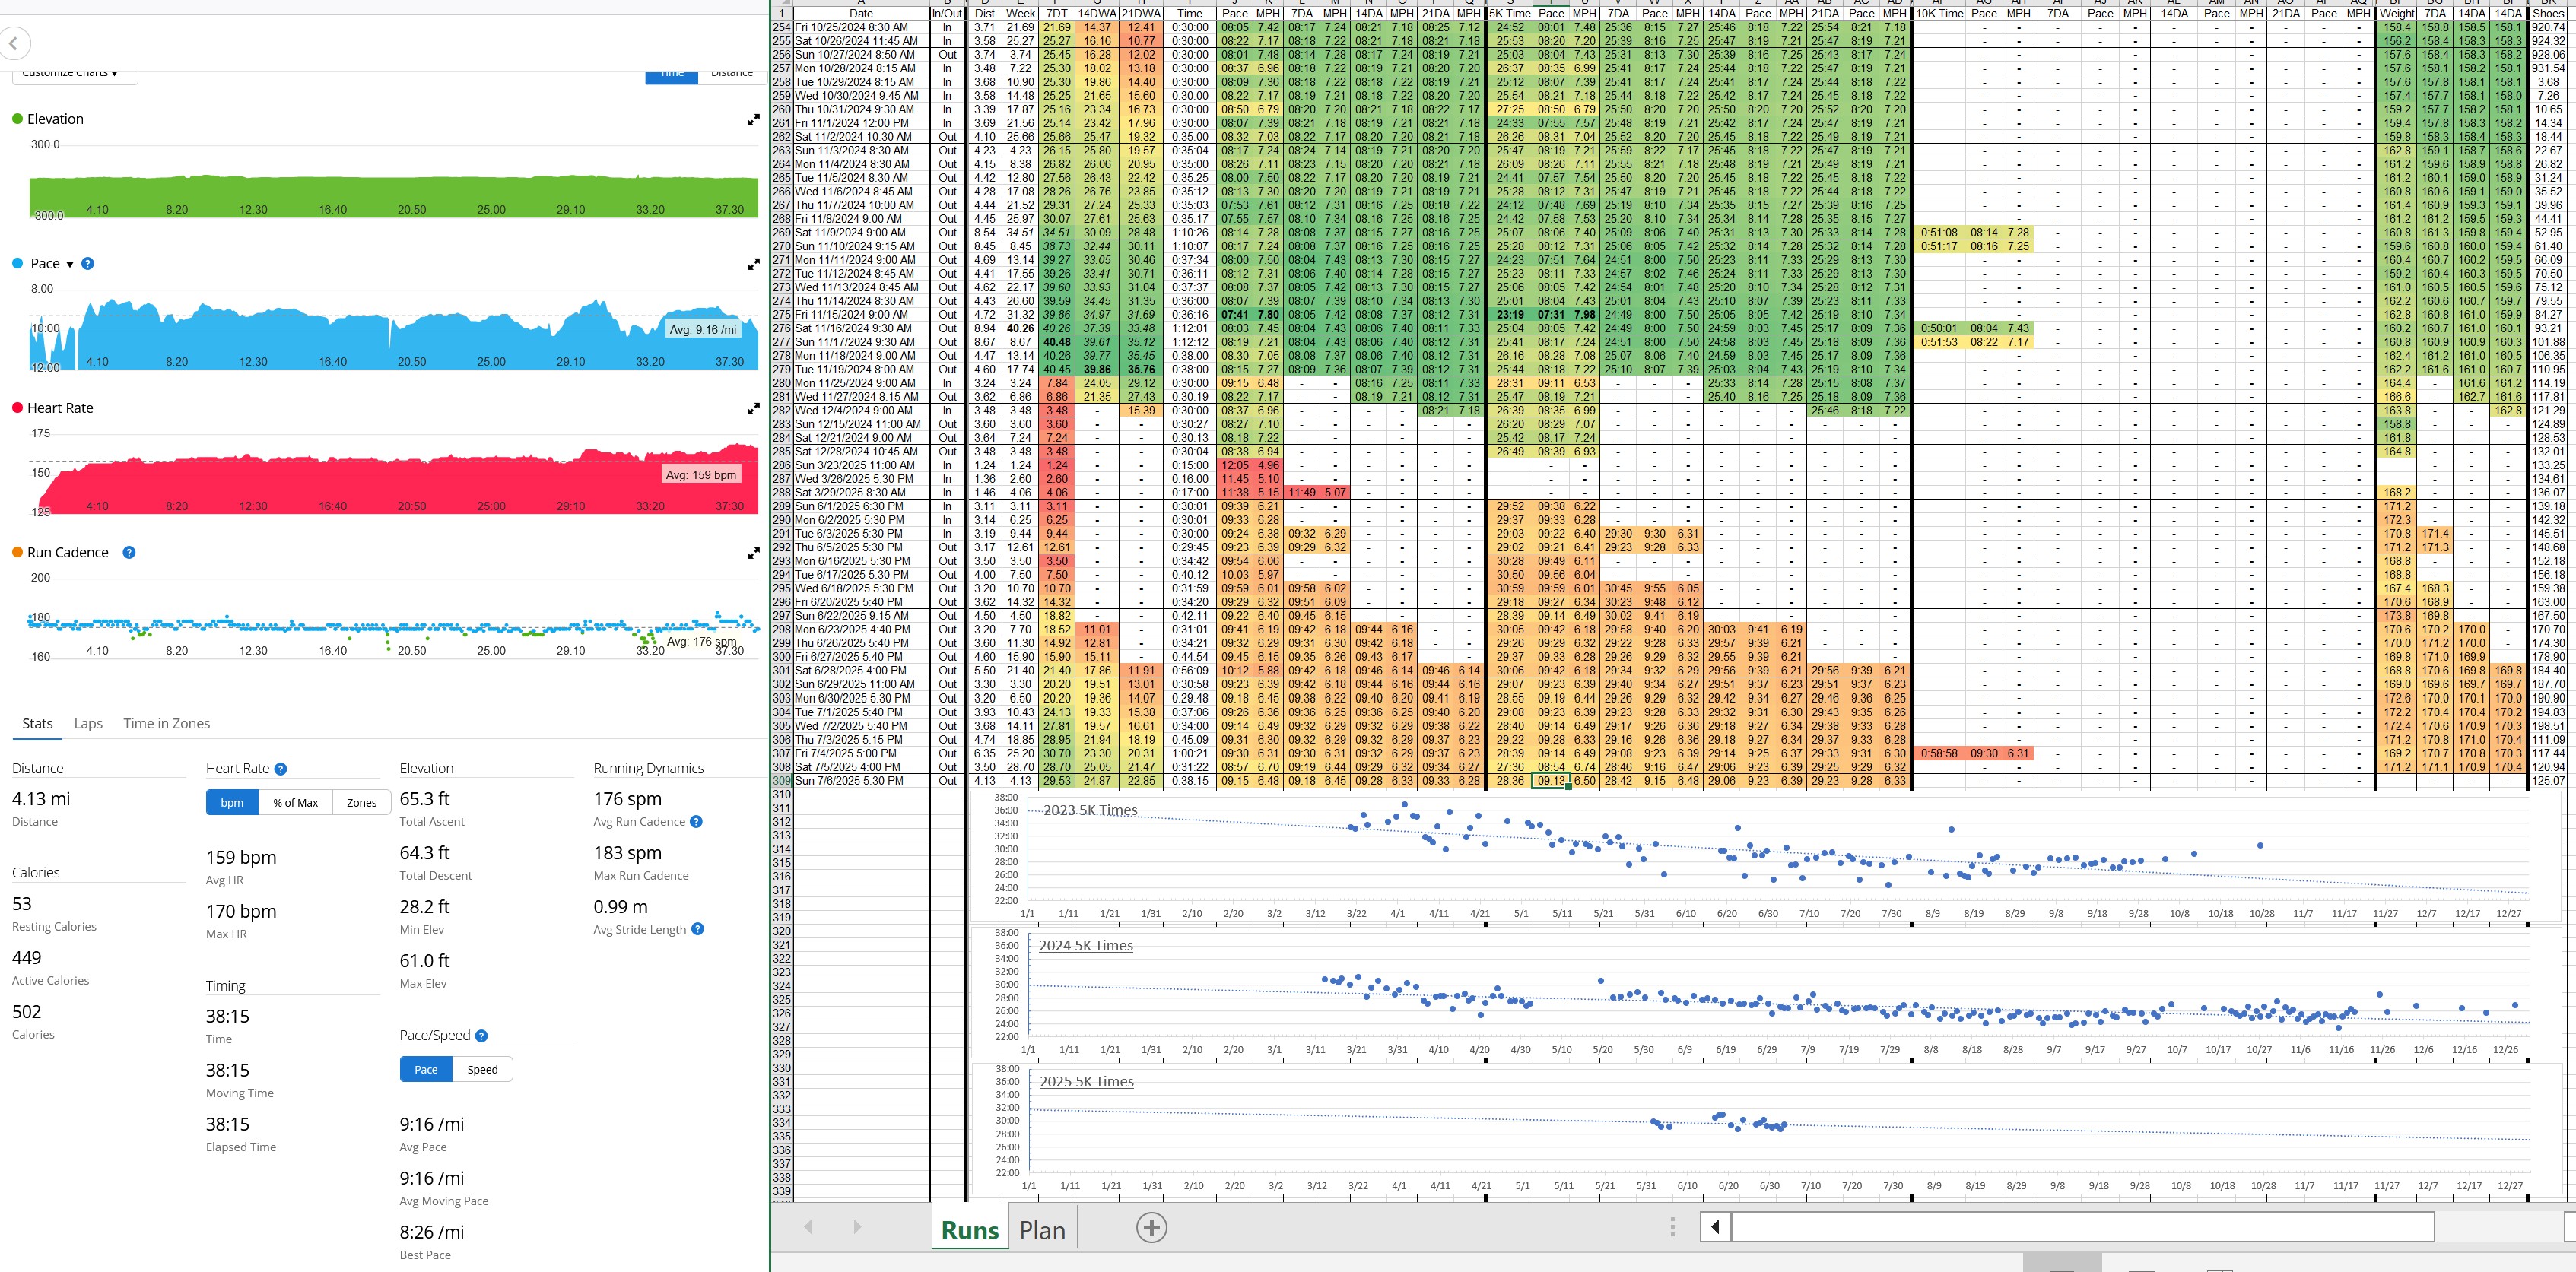Expand the Elevation chart to full screen
The image size is (2576, 1272).
(754, 120)
